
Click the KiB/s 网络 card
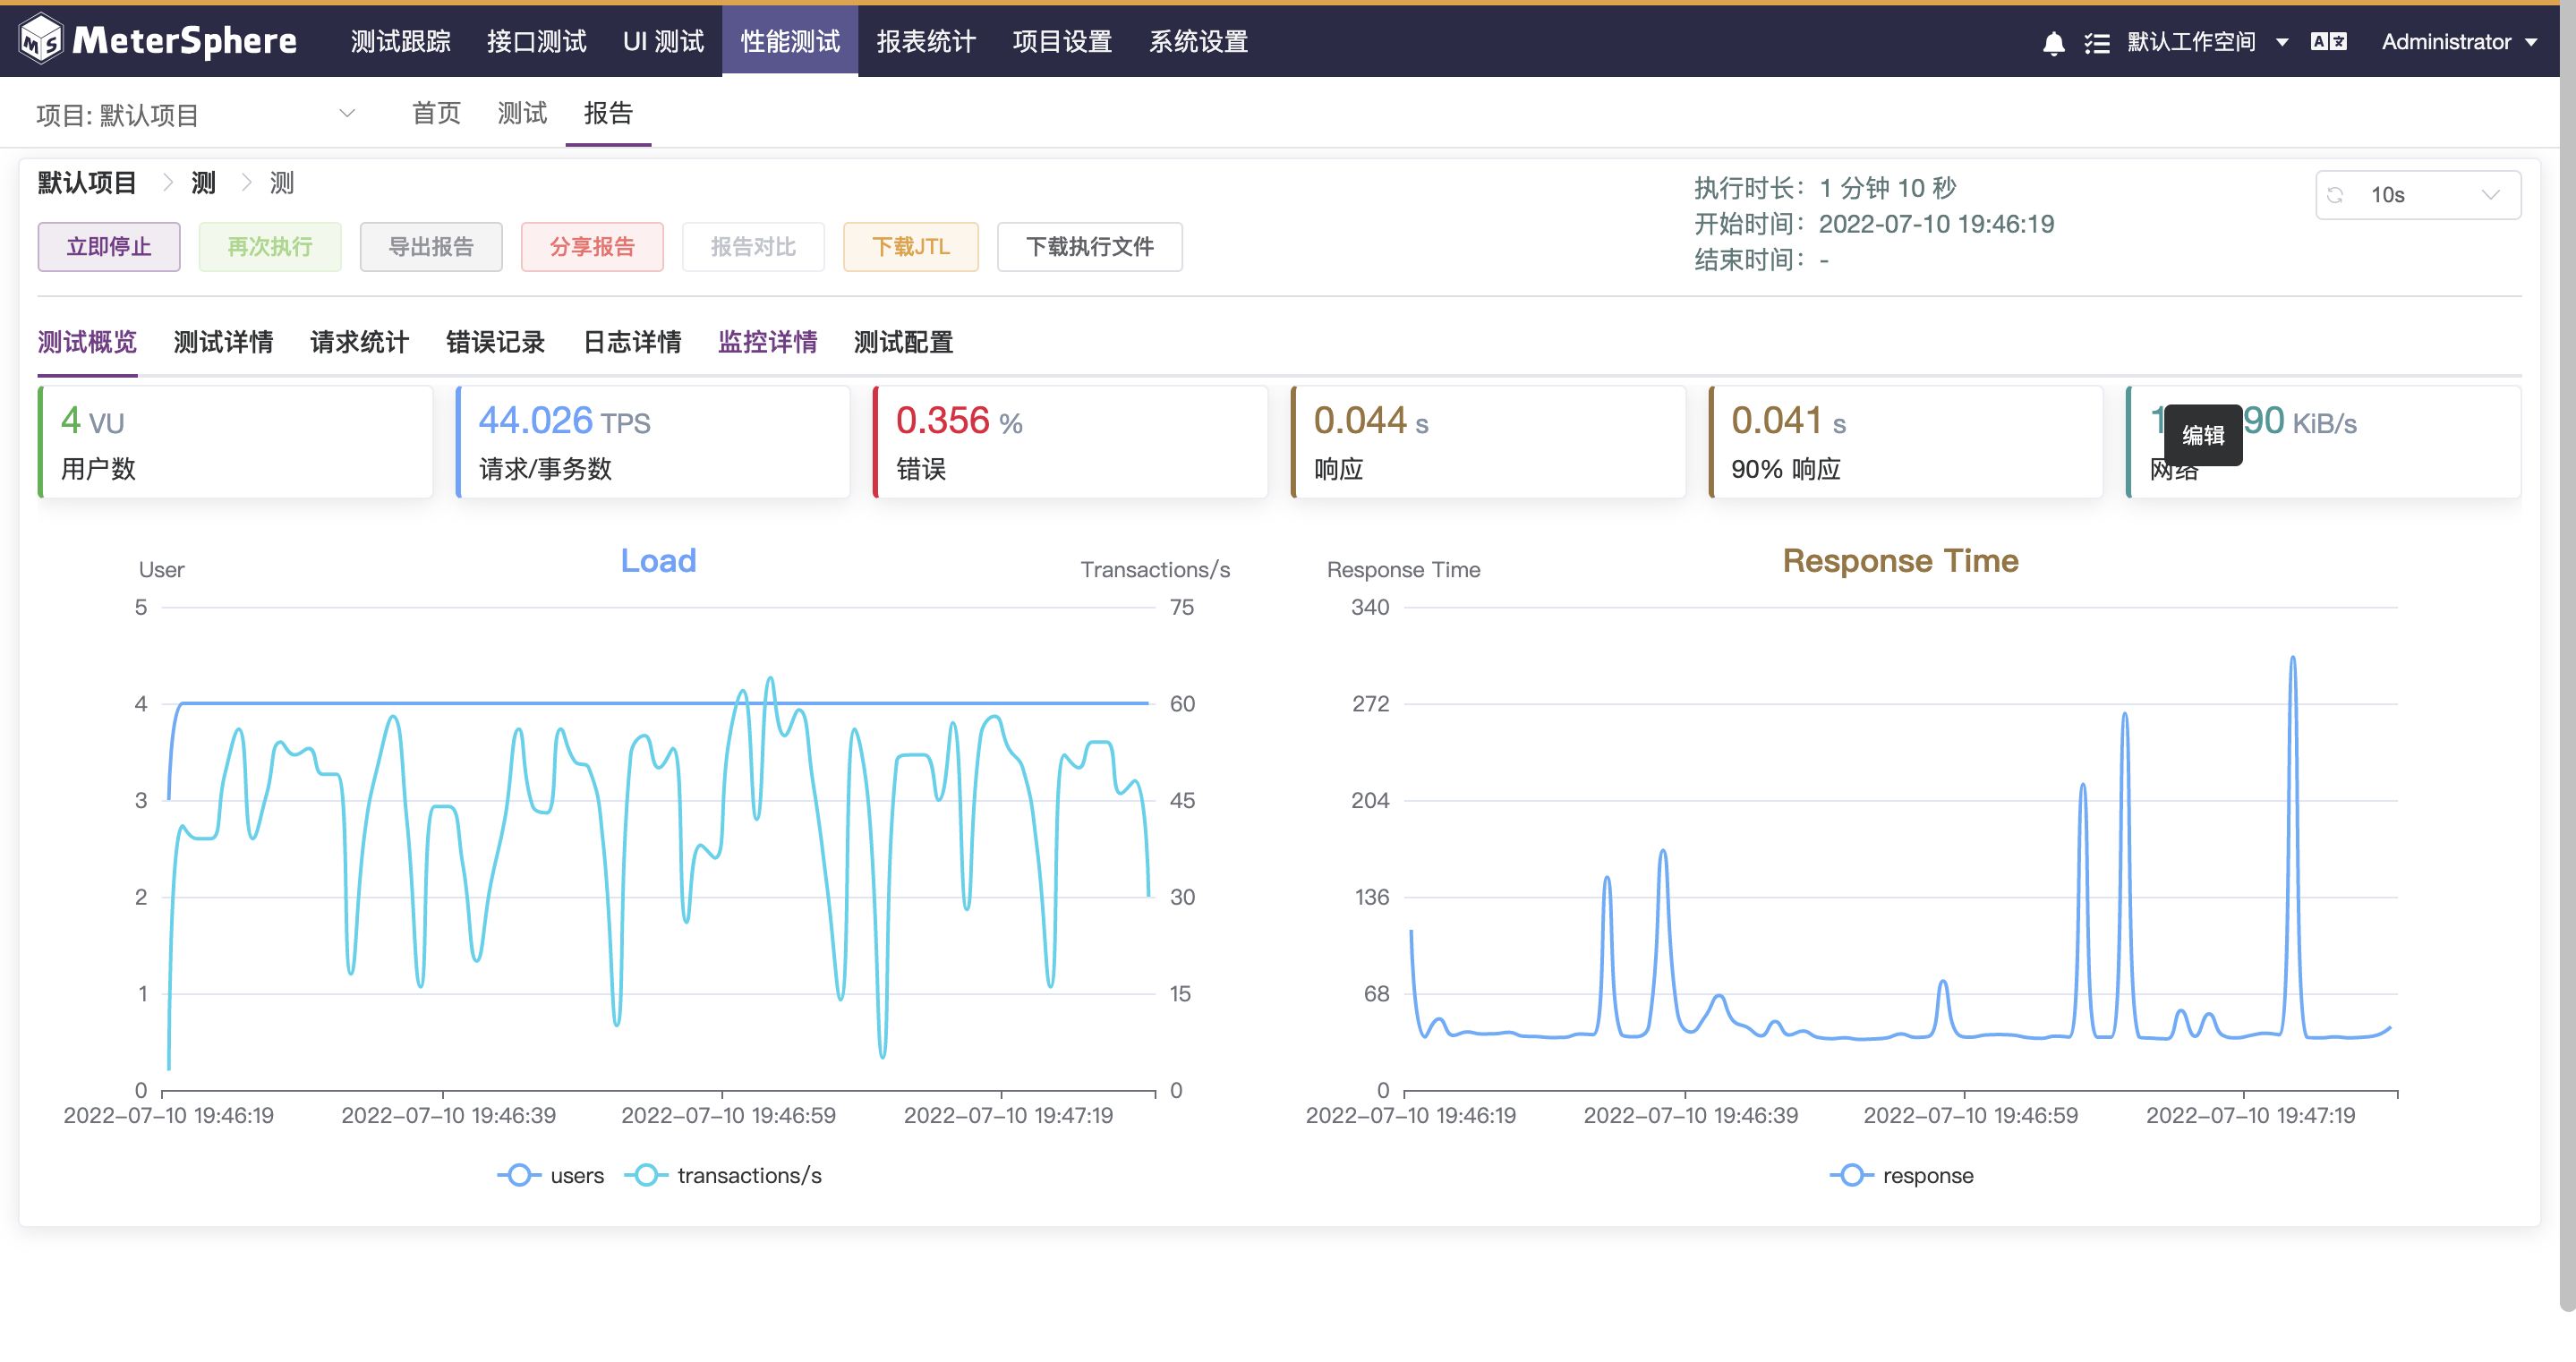(2323, 442)
